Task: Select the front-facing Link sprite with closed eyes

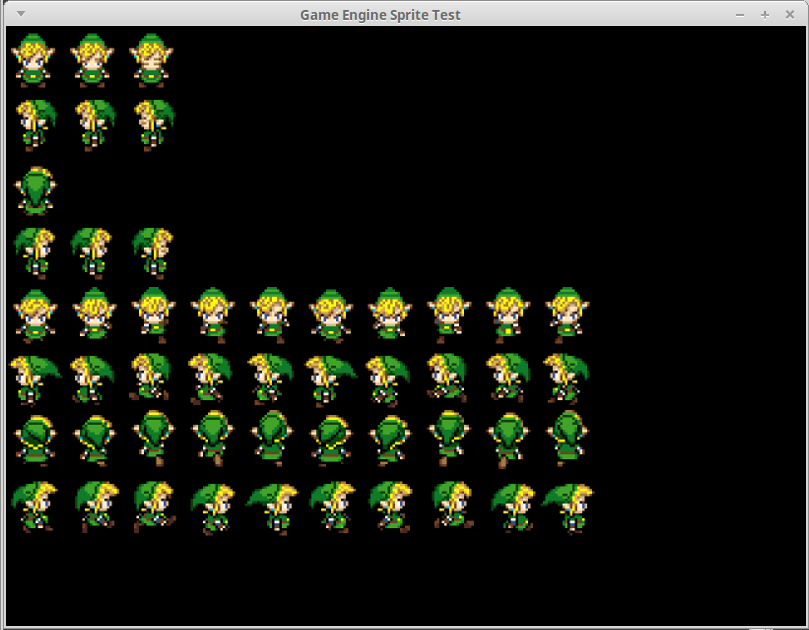Action: pyautogui.click(x=151, y=60)
